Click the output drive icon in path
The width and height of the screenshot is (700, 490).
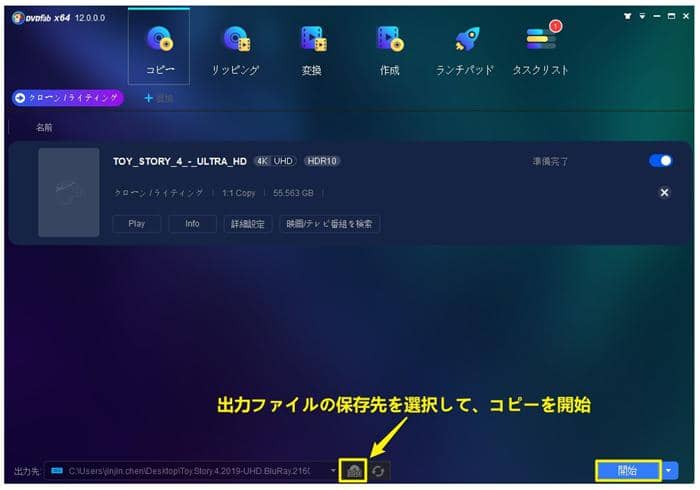(x=57, y=470)
